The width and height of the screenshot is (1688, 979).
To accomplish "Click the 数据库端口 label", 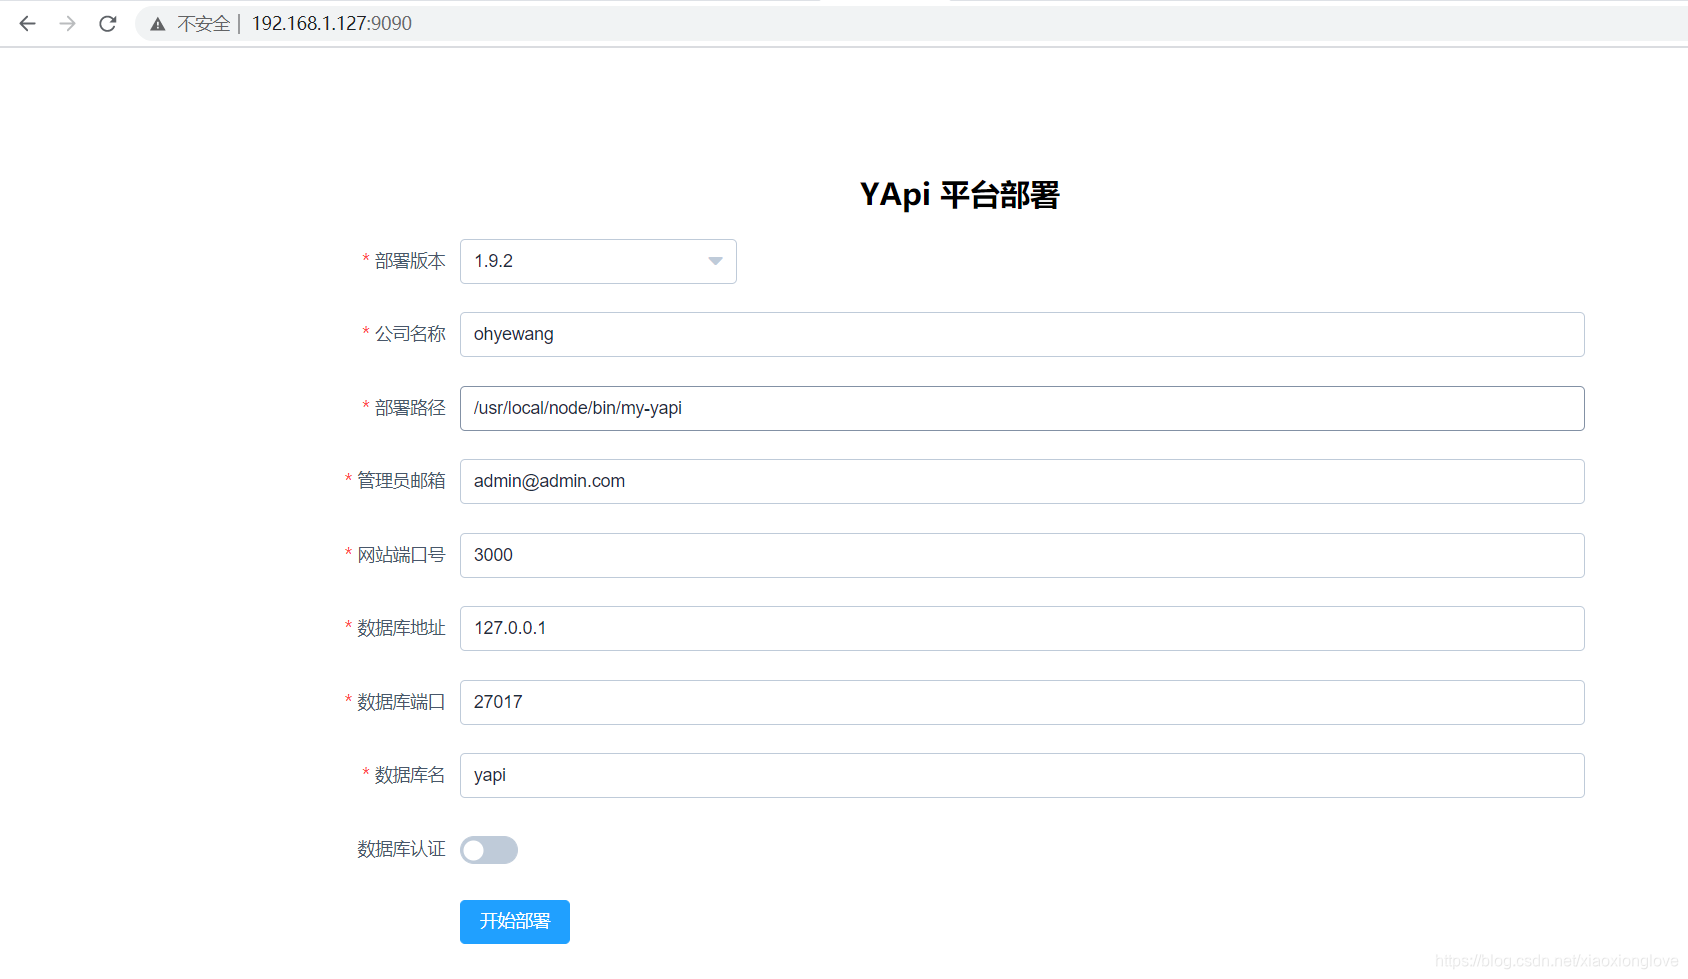I will pyautogui.click(x=401, y=702).
